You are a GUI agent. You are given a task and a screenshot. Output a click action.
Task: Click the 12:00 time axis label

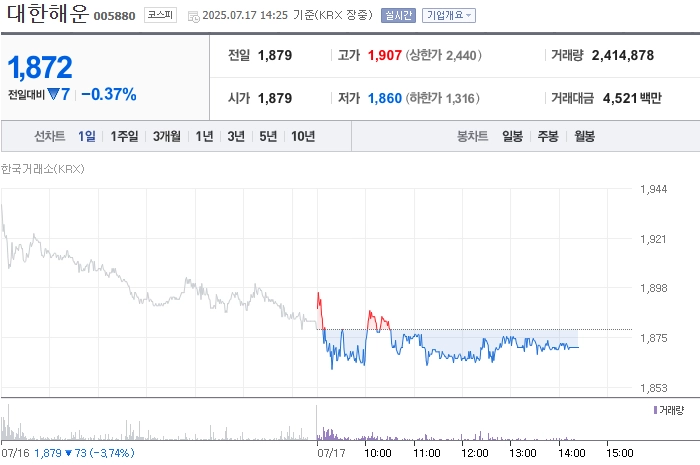pos(475,453)
